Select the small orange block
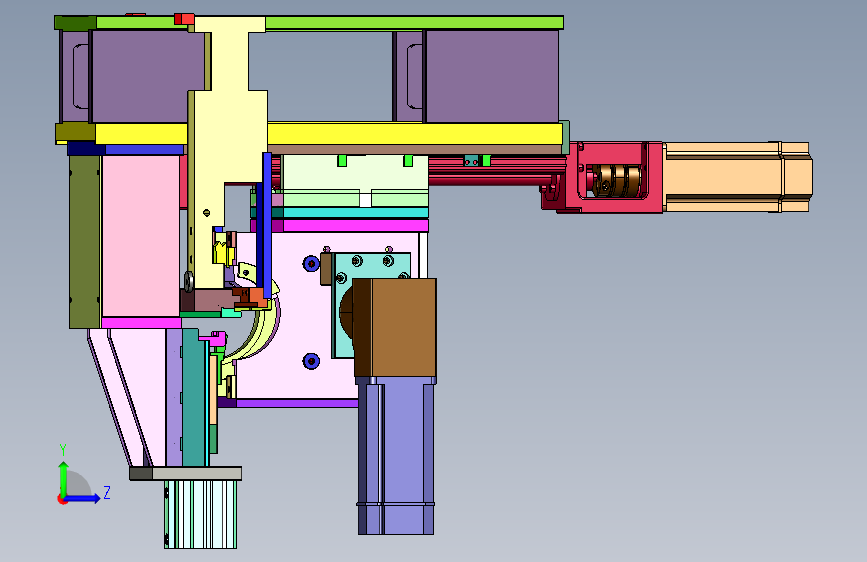The image size is (867, 562). pyautogui.click(x=257, y=298)
